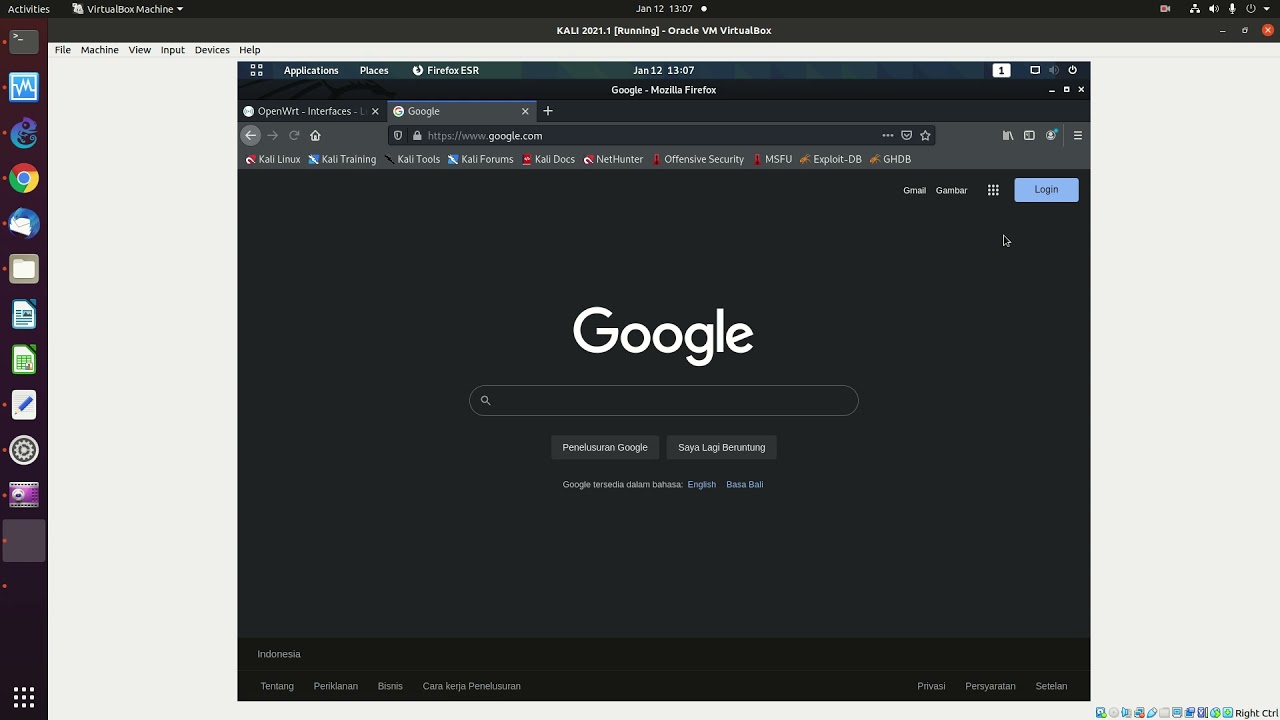Open Files manager from dock

[24, 269]
